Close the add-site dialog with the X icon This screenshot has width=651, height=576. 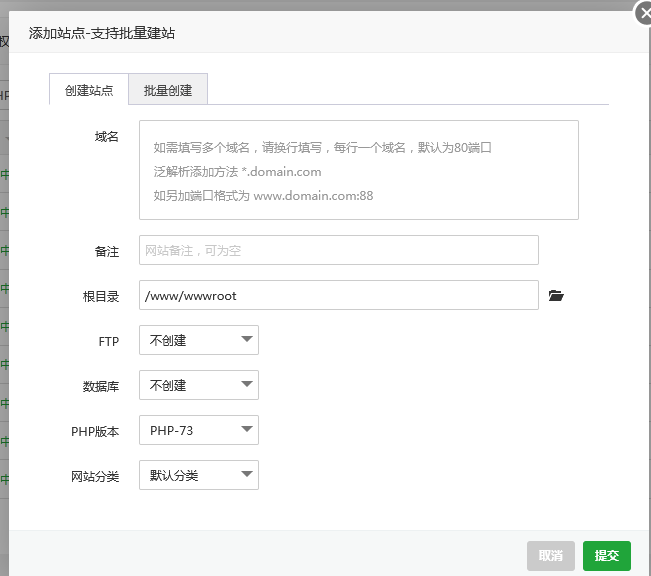pyautogui.click(x=643, y=13)
